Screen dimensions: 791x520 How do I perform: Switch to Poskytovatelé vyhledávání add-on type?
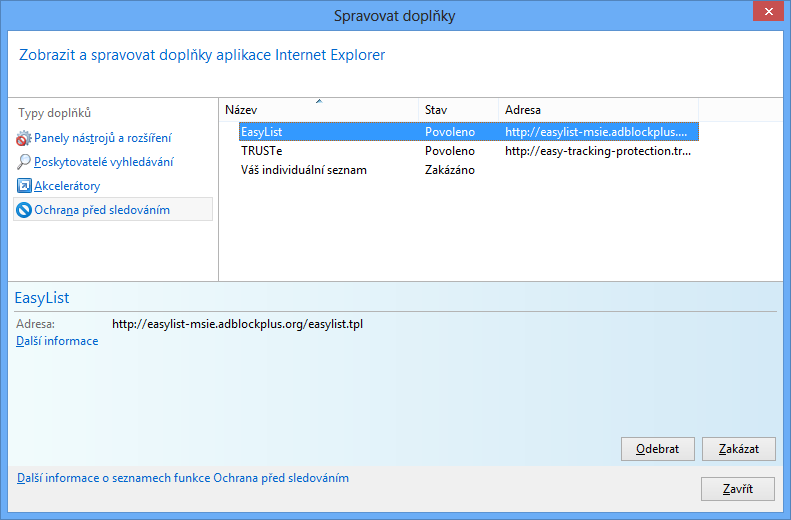[x=104, y=162]
